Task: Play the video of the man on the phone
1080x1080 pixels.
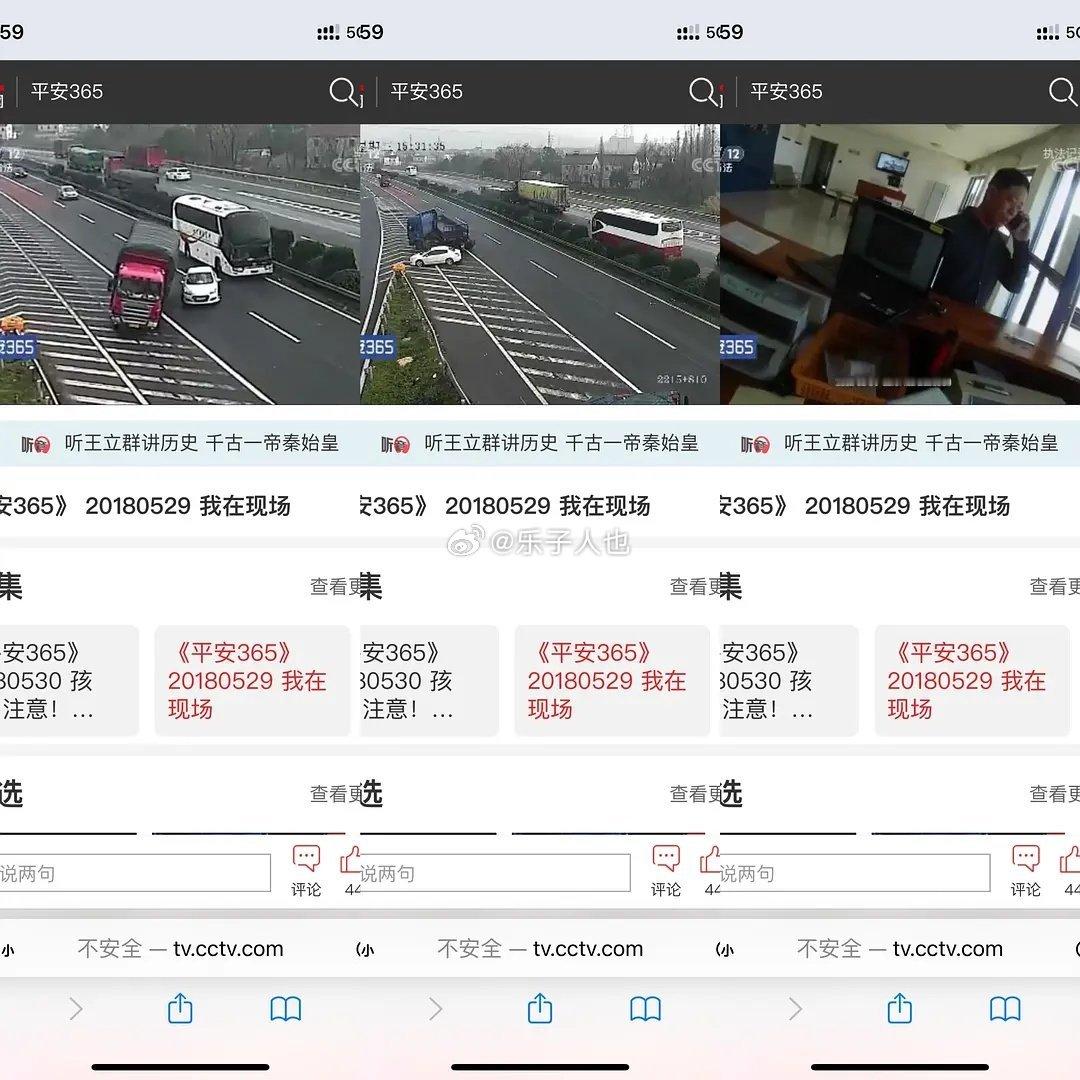Action: coord(900,264)
